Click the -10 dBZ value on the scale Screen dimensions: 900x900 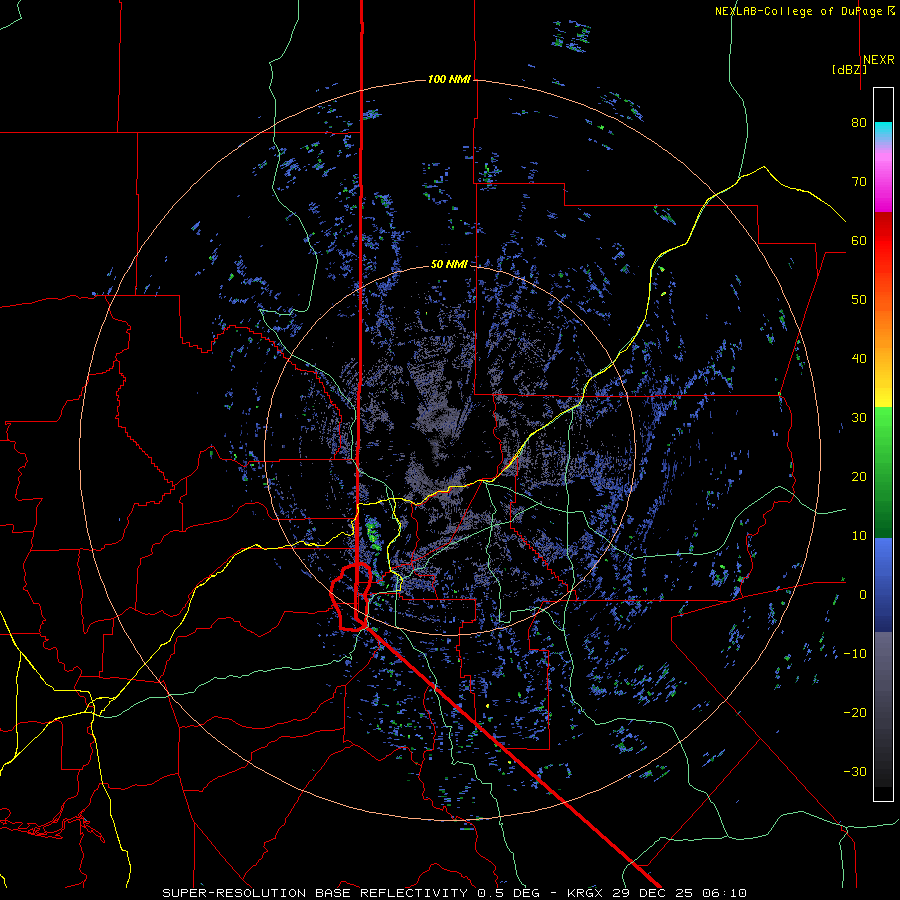[x=855, y=654]
